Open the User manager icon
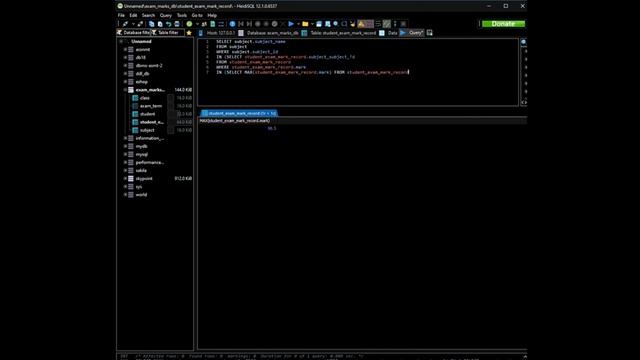Viewport: 640px width, 360px height. pyautogui.click(x=204, y=24)
